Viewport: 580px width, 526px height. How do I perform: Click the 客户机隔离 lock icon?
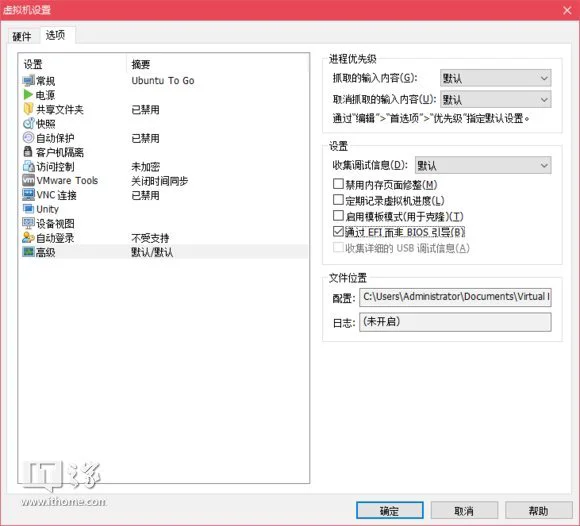coord(28,152)
